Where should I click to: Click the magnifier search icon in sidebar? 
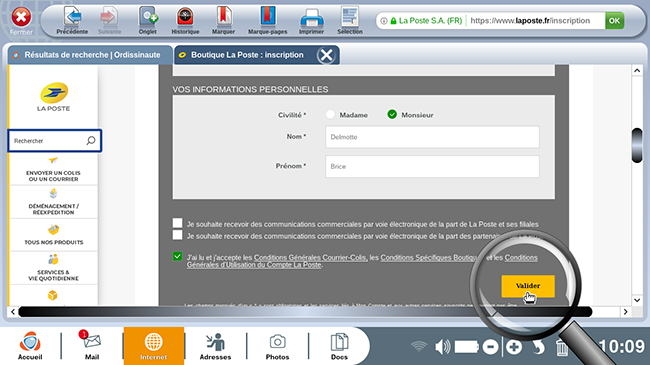(91, 141)
